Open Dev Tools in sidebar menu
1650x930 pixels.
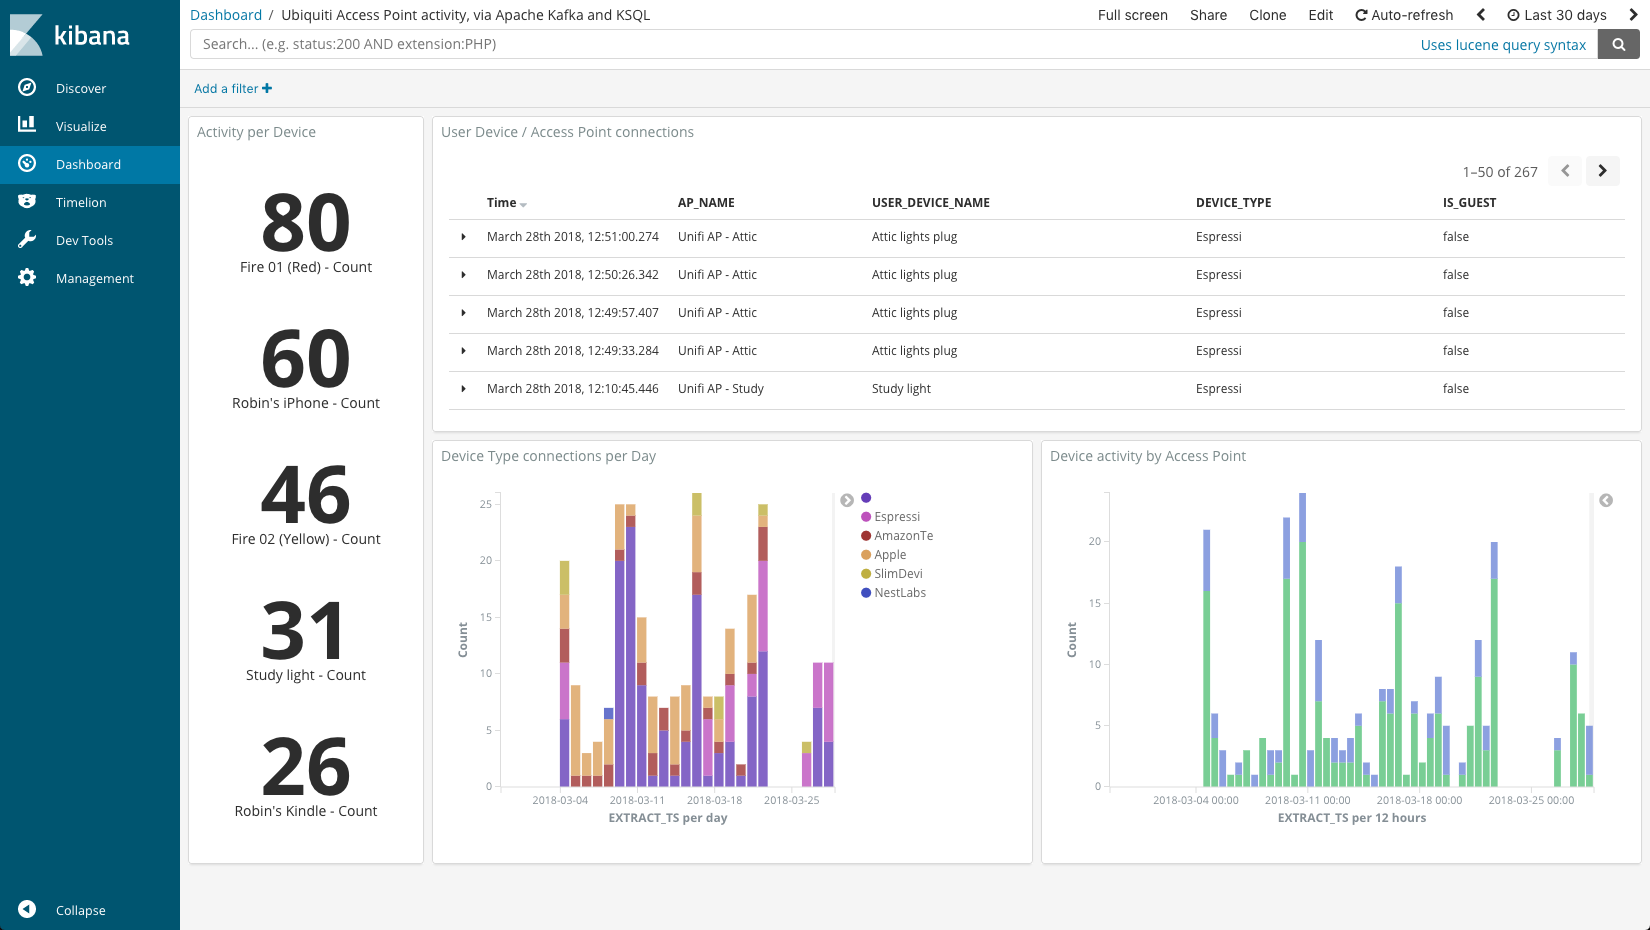(84, 240)
